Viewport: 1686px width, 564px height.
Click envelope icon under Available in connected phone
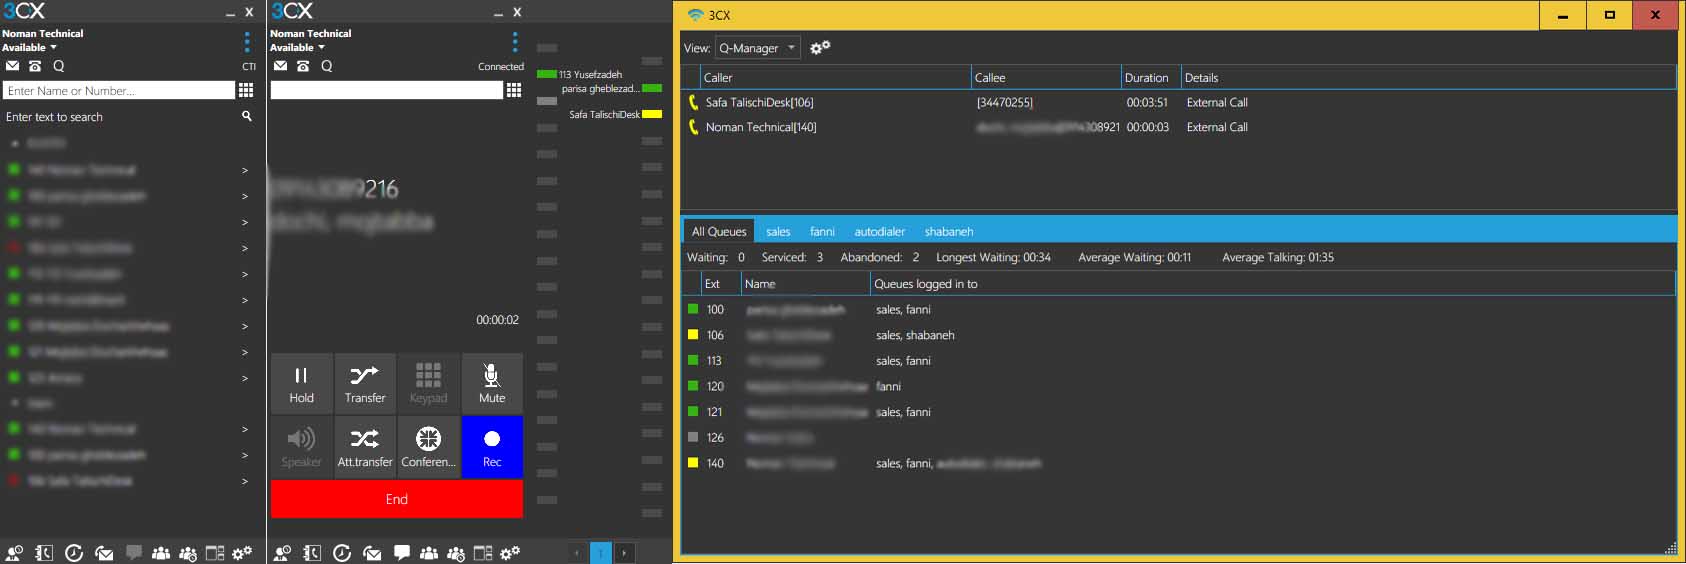click(x=280, y=66)
